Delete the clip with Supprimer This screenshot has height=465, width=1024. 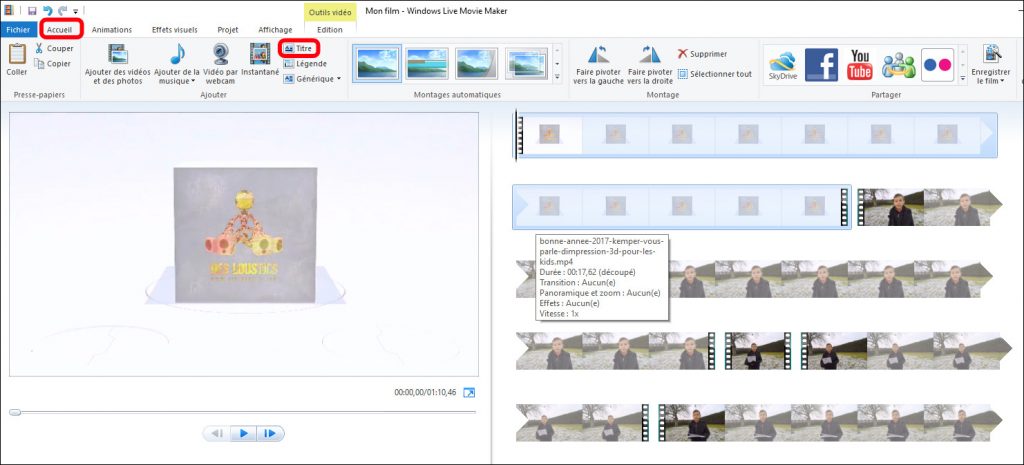tap(703, 54)
